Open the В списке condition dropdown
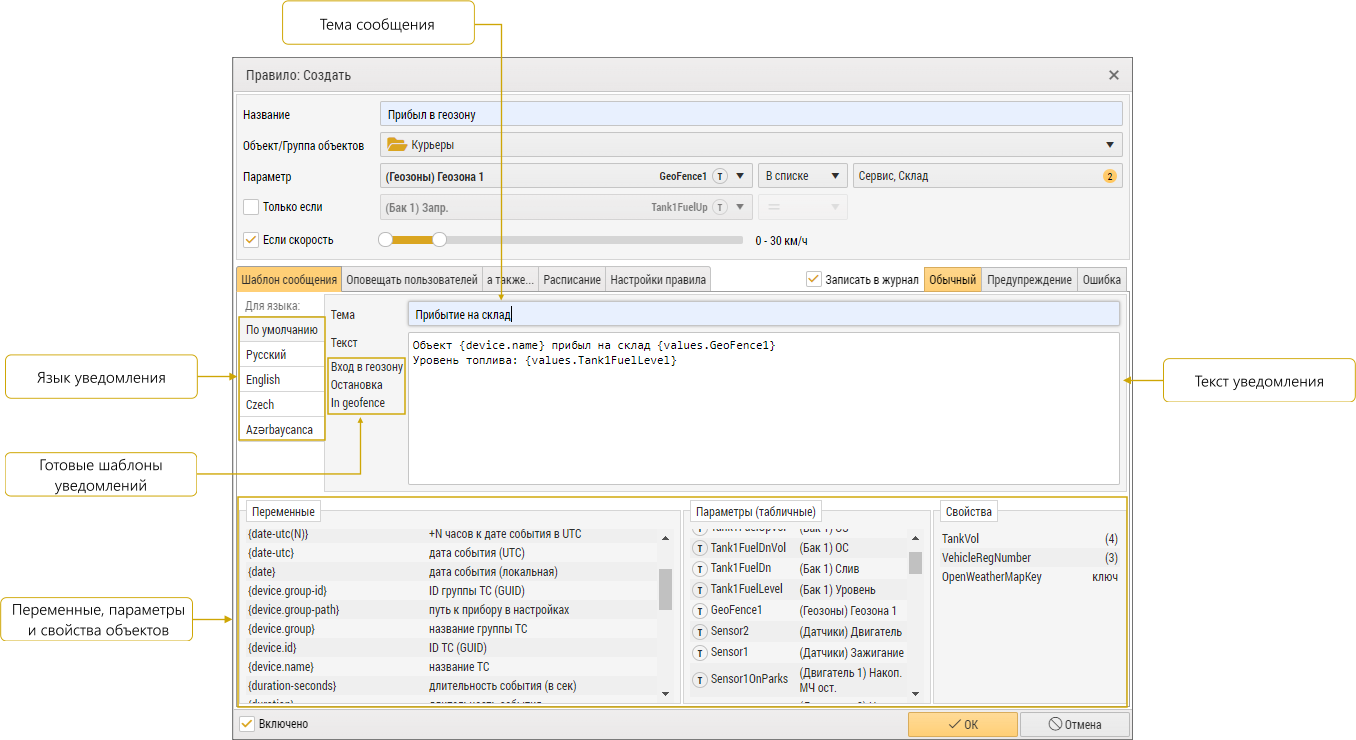The image size is (1356, 740). pyautogui.click(x=803, y=176)
